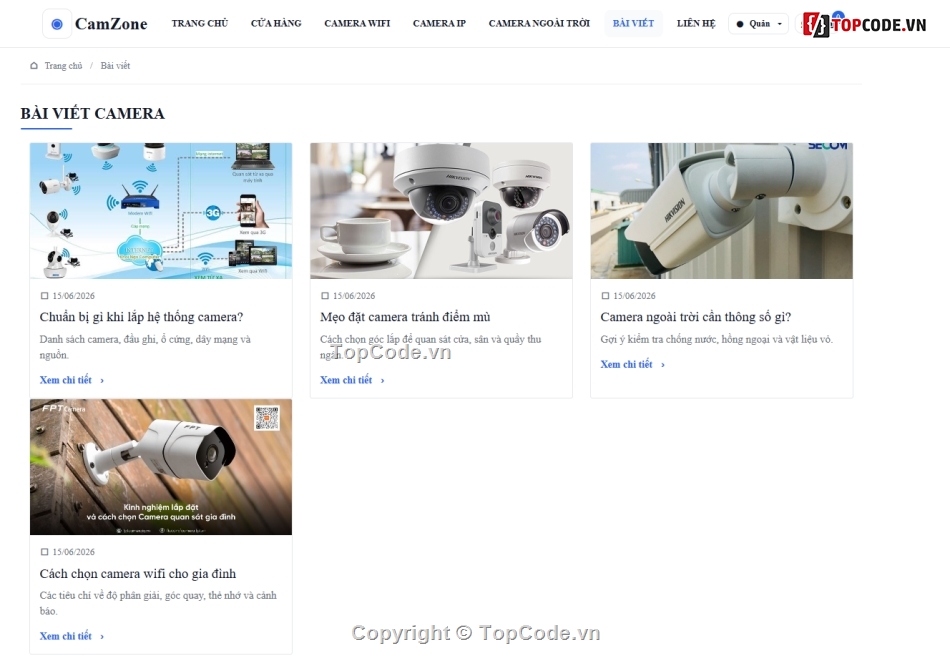Click the CamZone logo icon
The image size is (950, 666).
click(x=57, y=24)
